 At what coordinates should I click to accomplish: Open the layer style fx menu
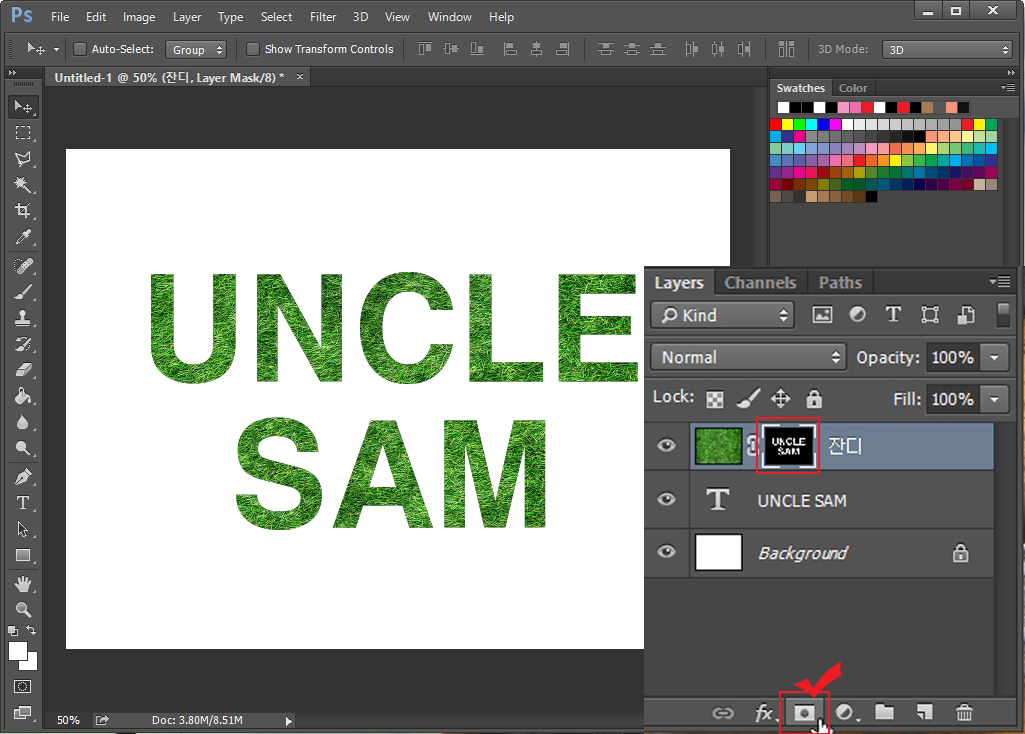764,712
